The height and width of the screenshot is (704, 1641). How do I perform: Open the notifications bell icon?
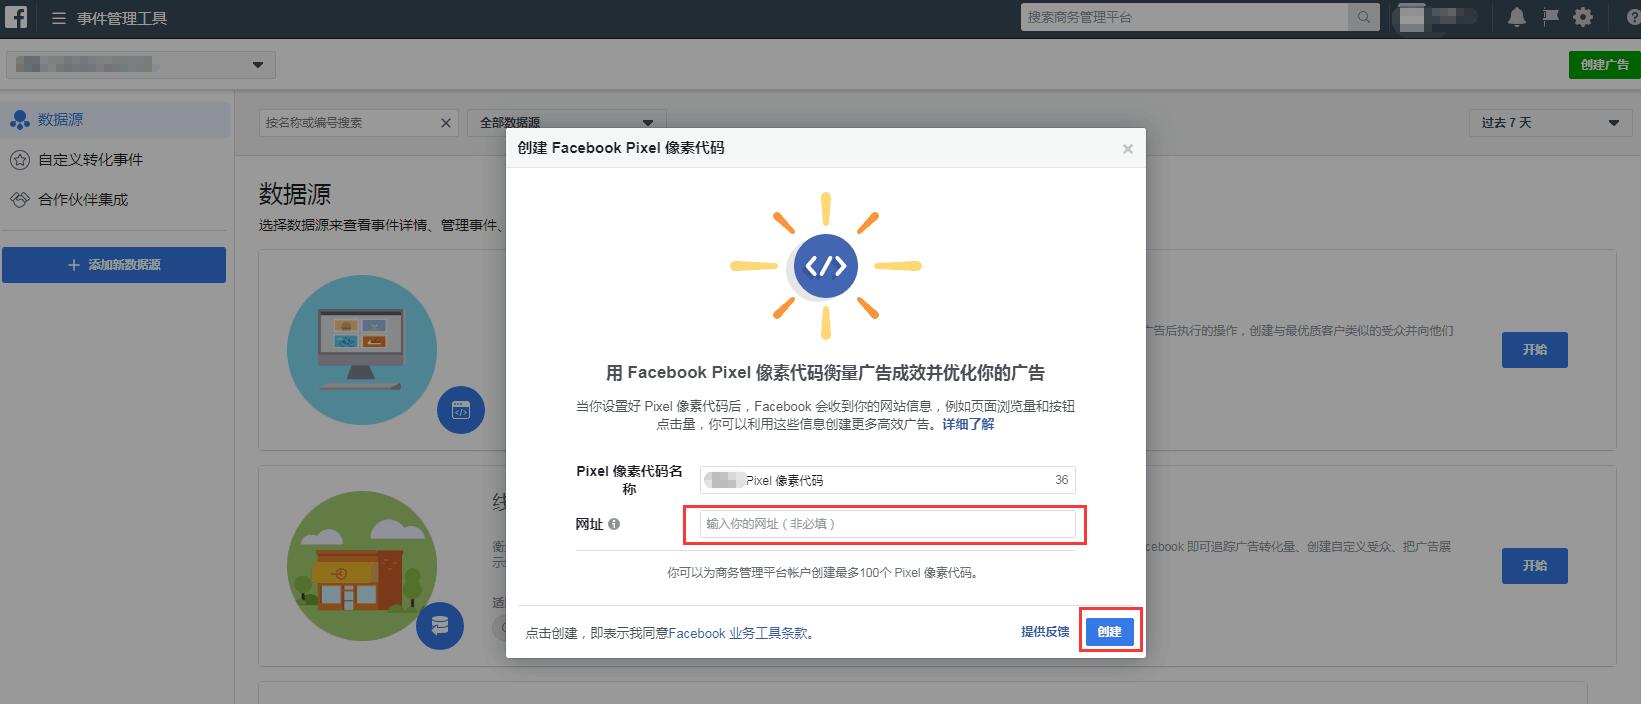1517,17
